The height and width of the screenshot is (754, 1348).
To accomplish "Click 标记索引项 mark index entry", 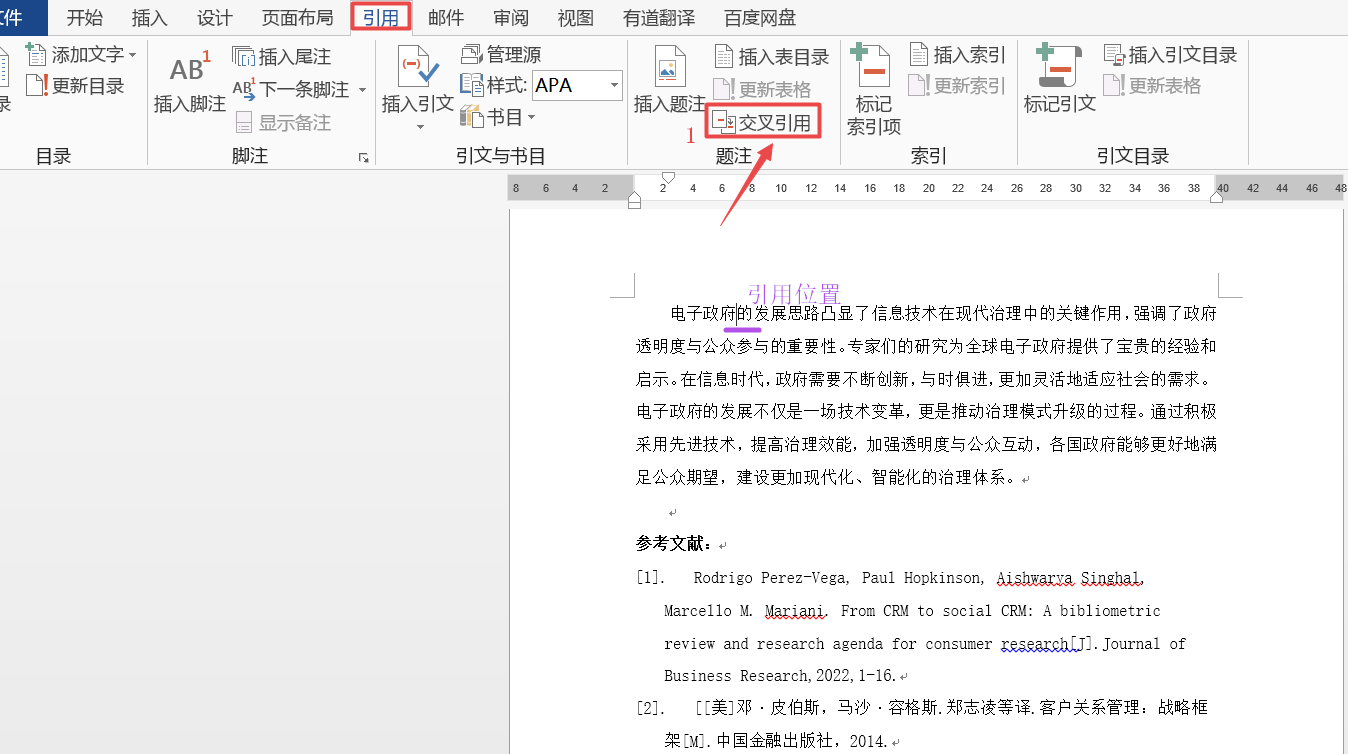I will coord(874,90).
